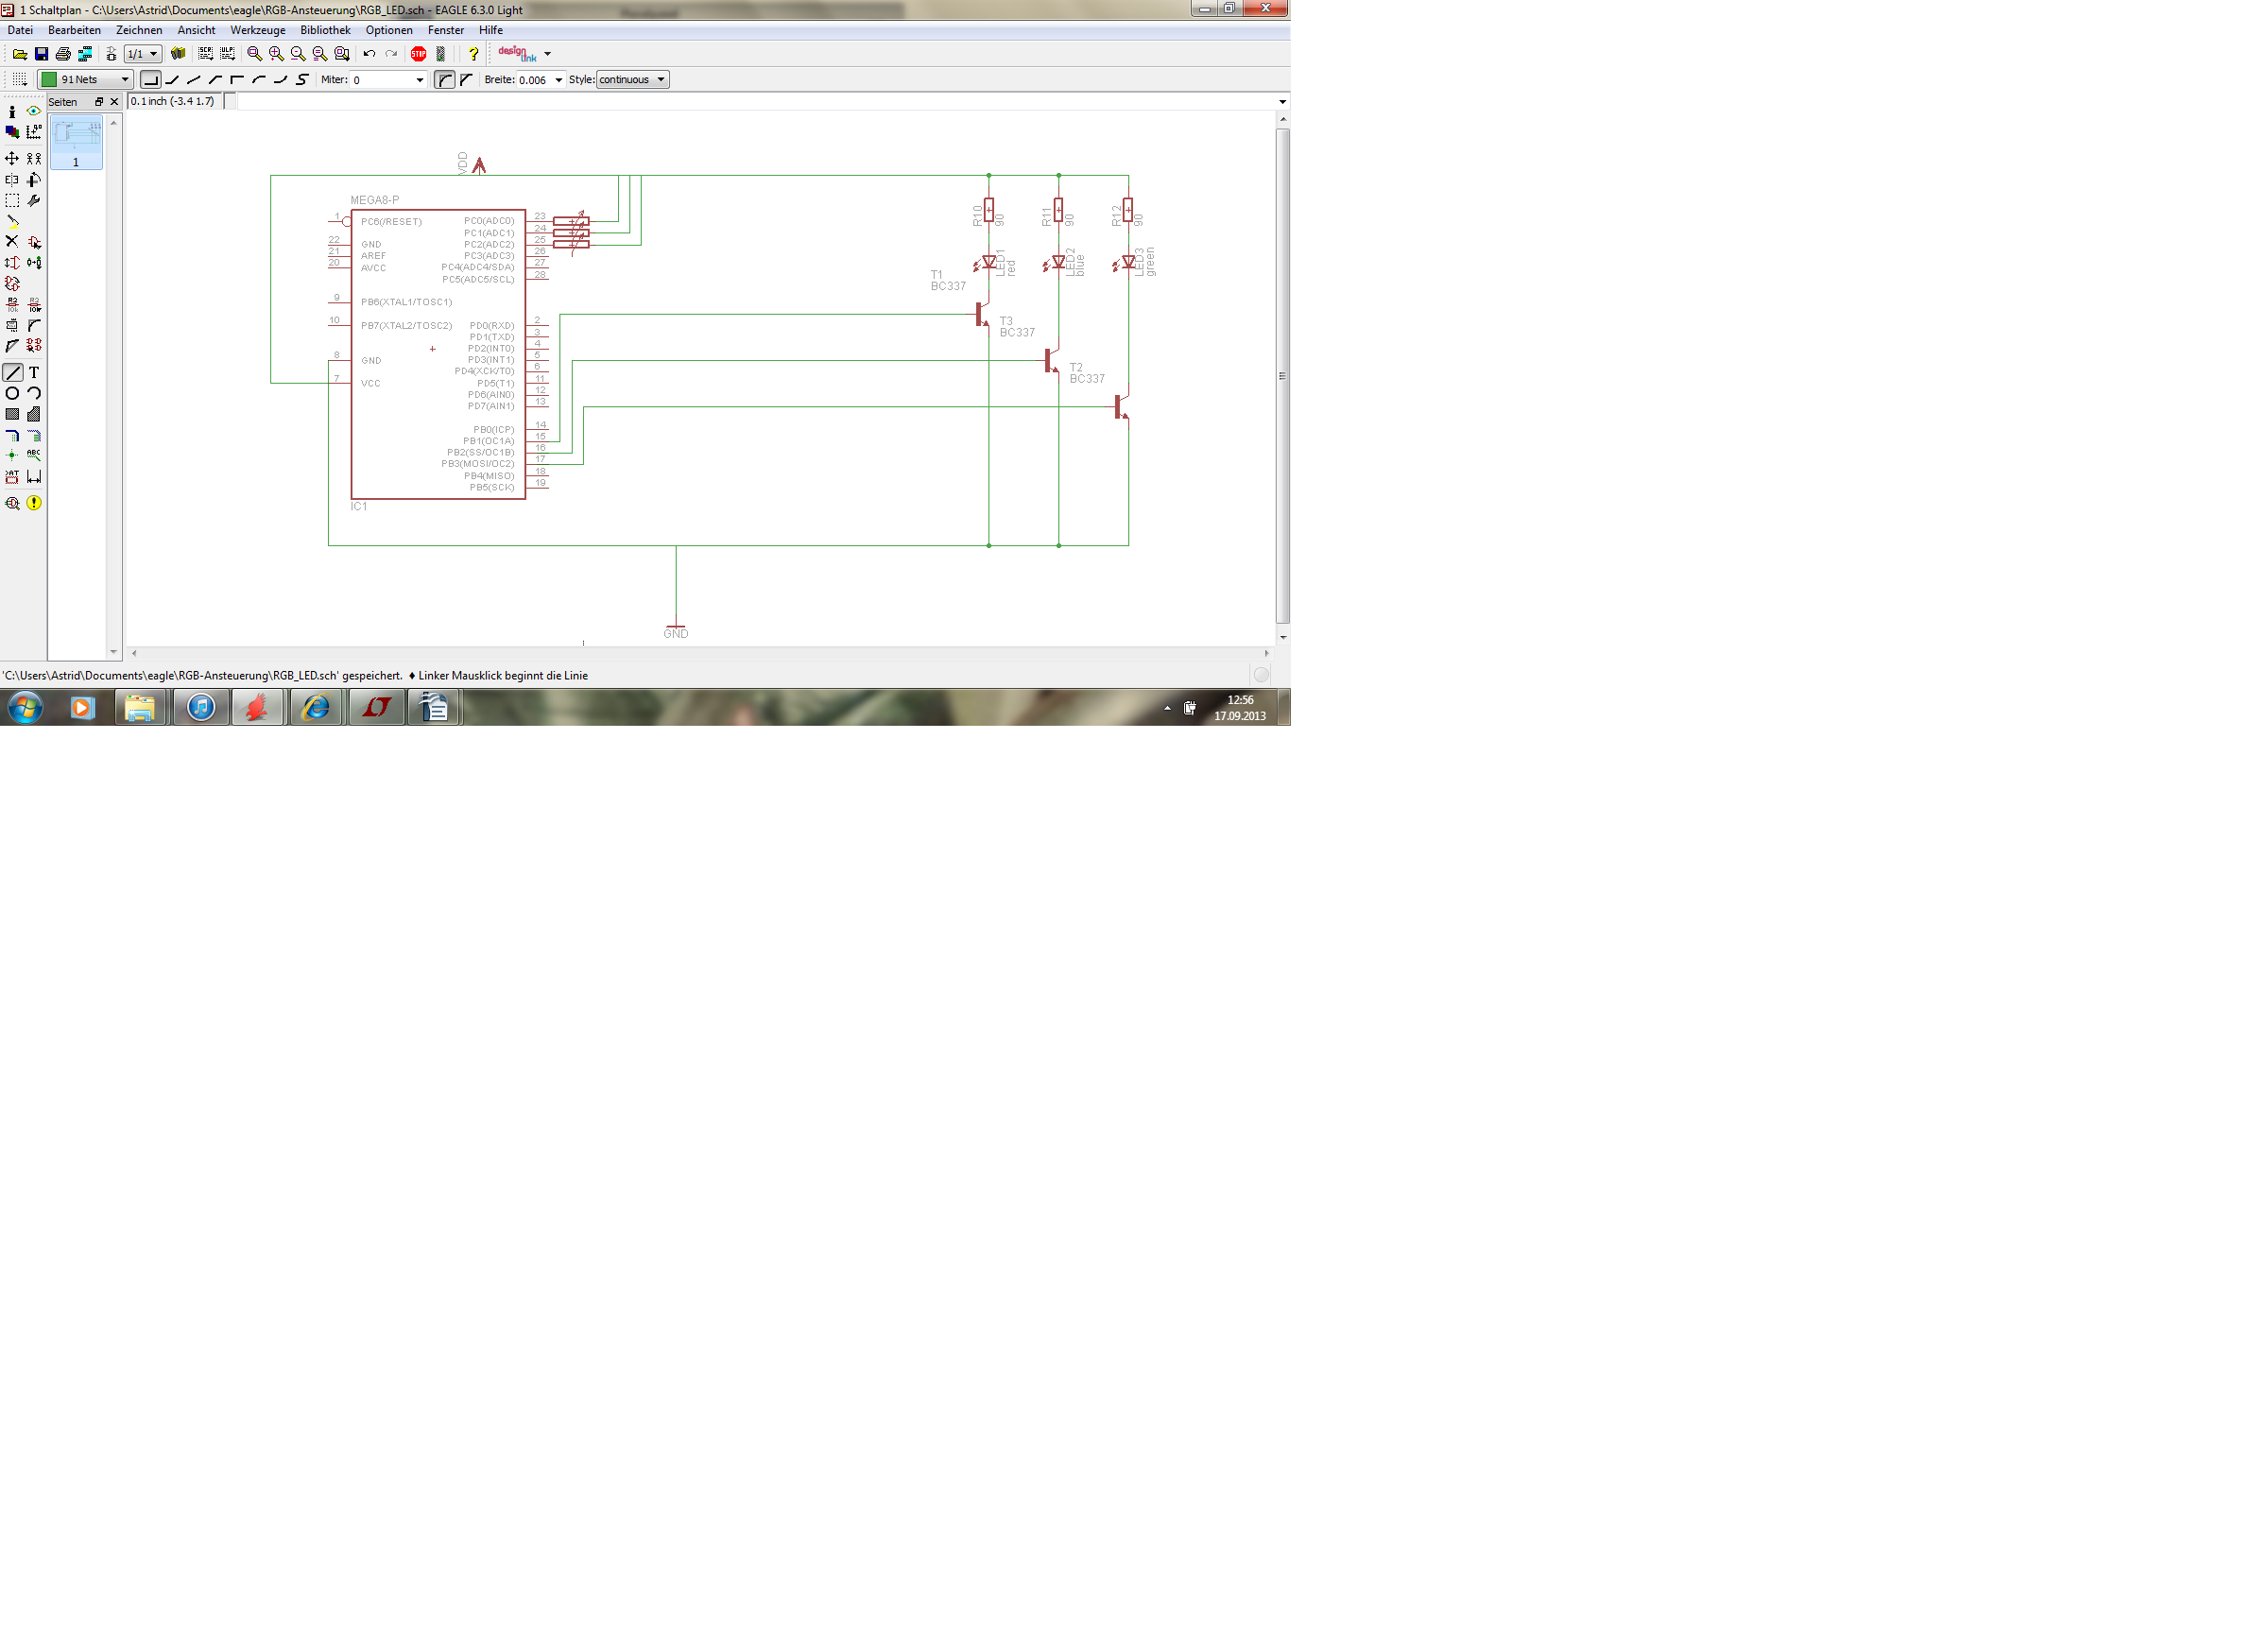Toggle the grid settings button
Viewport: 2268px width, 1633px height.
[x=19, y=80]
